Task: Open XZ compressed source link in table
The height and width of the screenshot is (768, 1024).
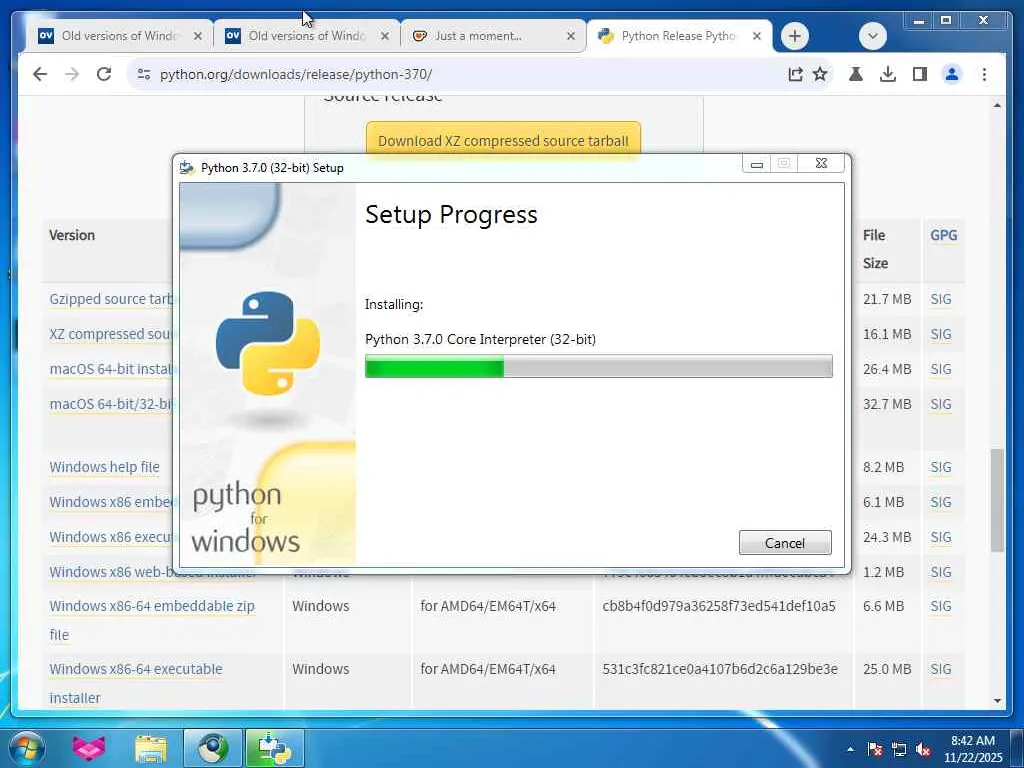Action: click(111, 334)
